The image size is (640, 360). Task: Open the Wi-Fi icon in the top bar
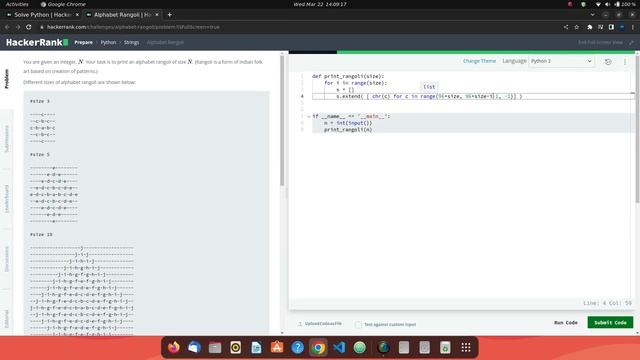(x=598, y=4)
